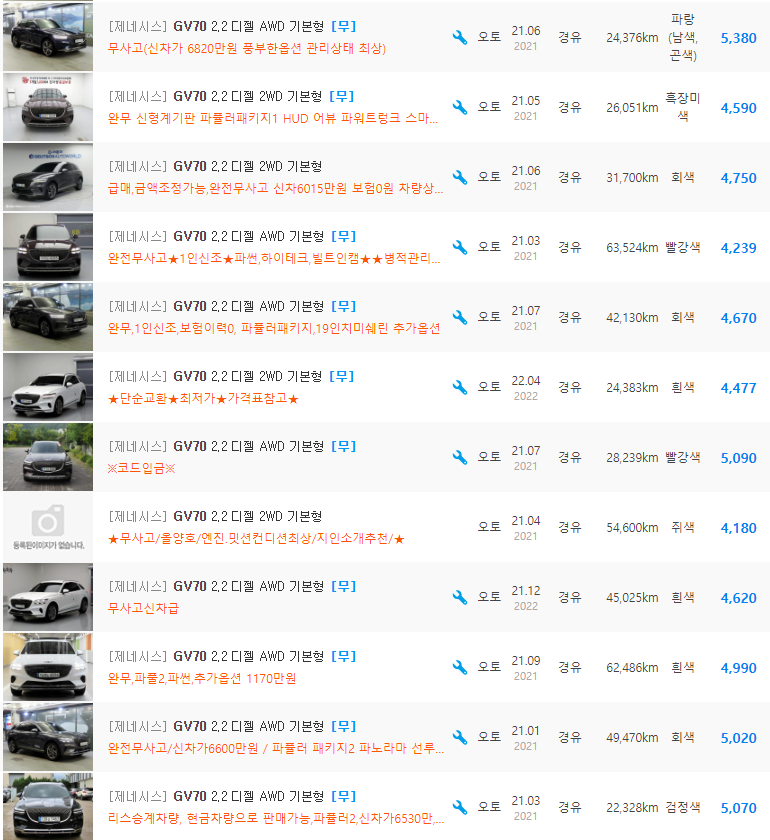Click the wrench icon on the 28,239km listing
This screenshot has width=770, height=840.
[460, 458]
